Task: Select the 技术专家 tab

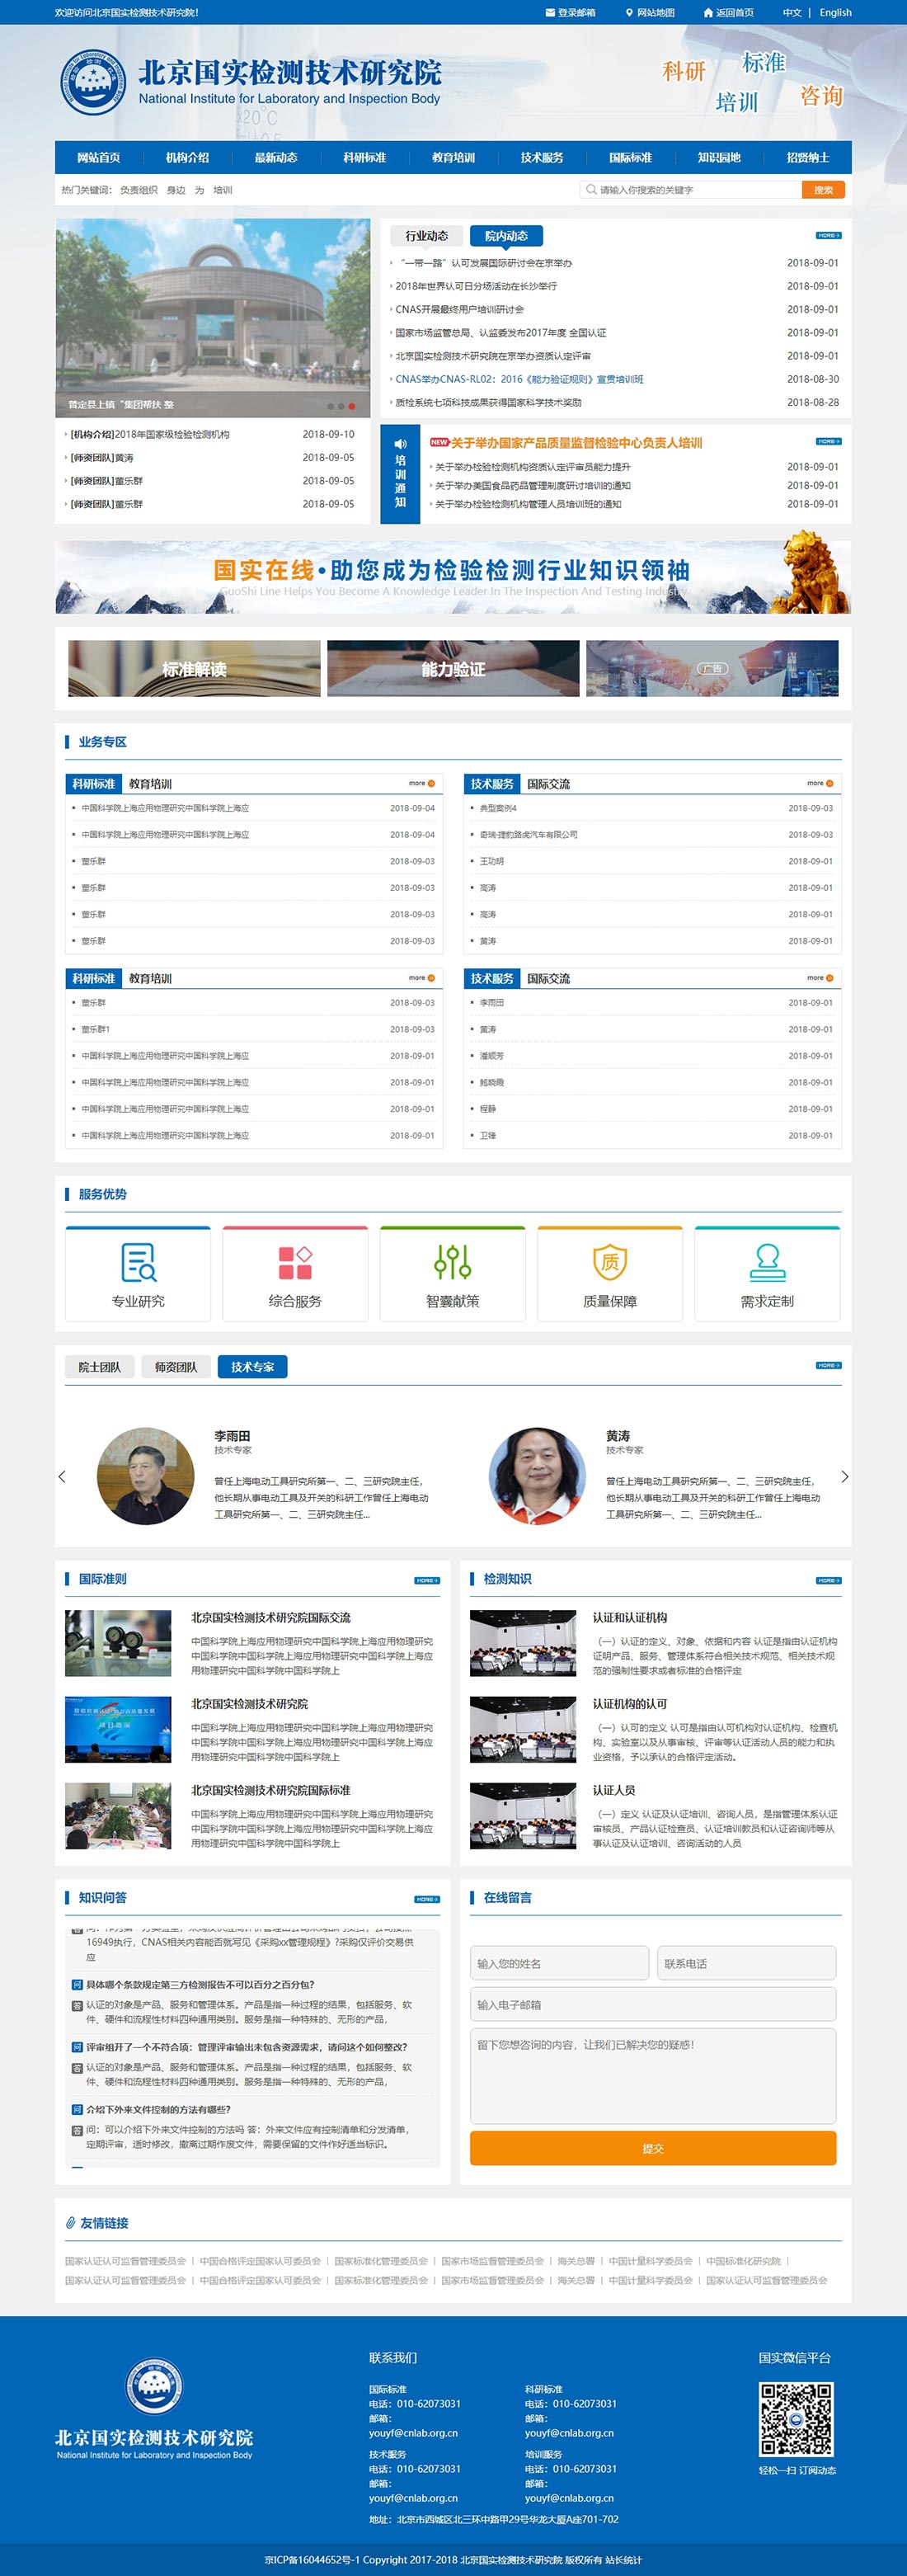Action: coord(252,1367)
